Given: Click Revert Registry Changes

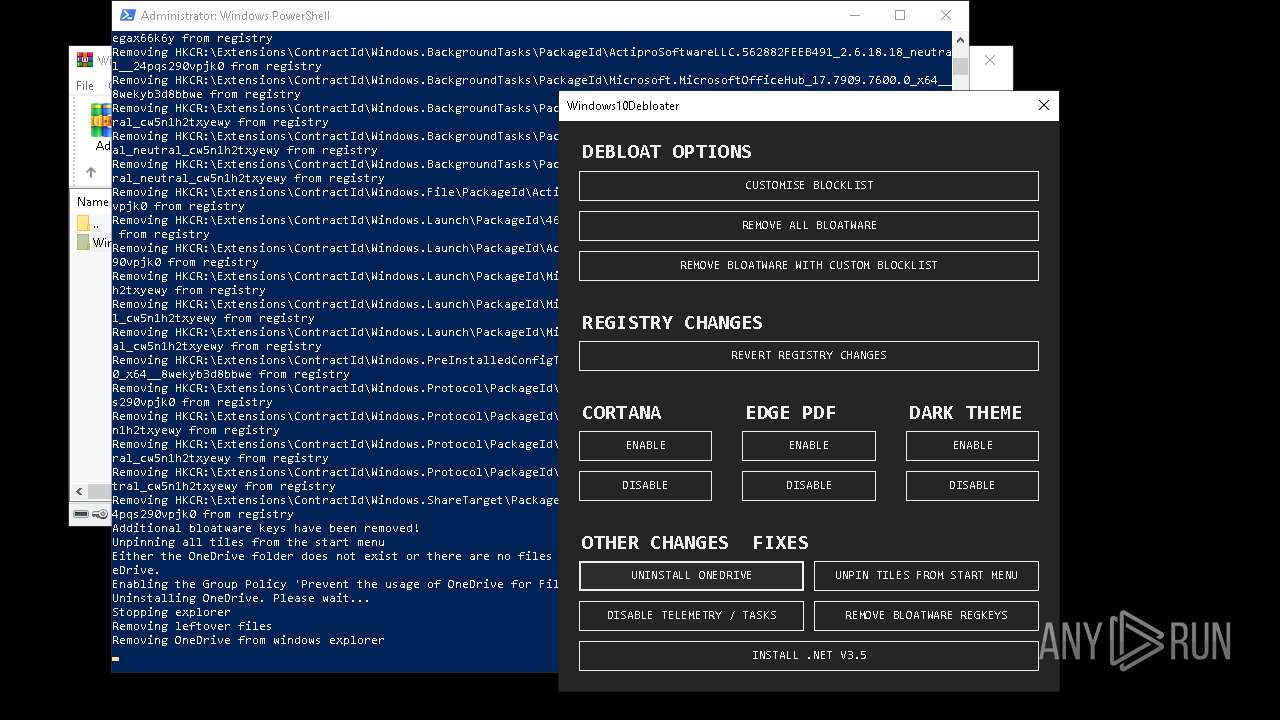Looking at the screenshot, I should click(x=808, y=355).
